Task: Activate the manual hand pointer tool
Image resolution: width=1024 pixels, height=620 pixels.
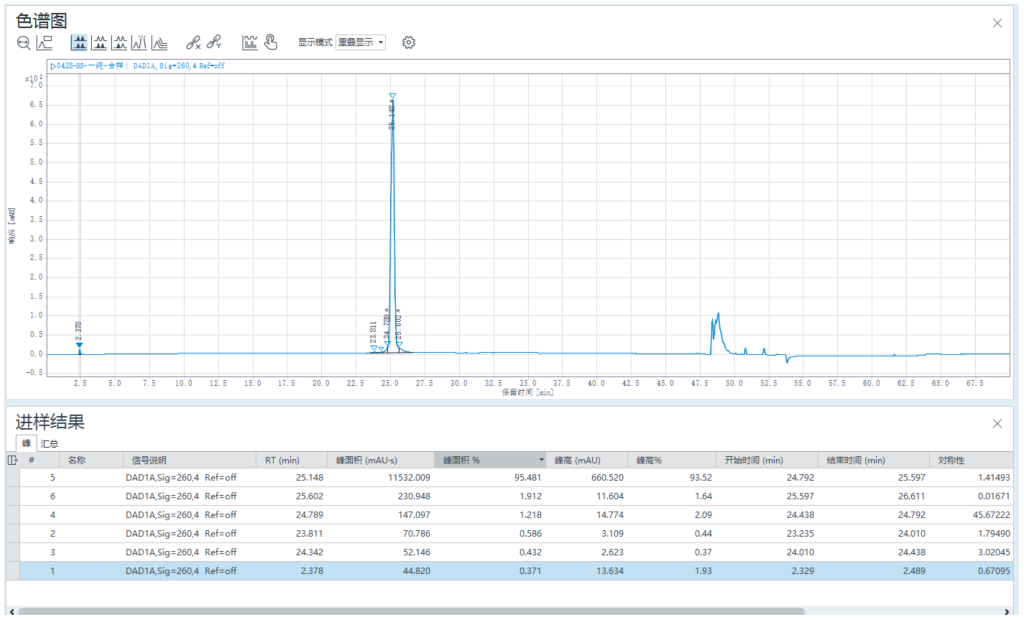Action: [x=270, y=43]
